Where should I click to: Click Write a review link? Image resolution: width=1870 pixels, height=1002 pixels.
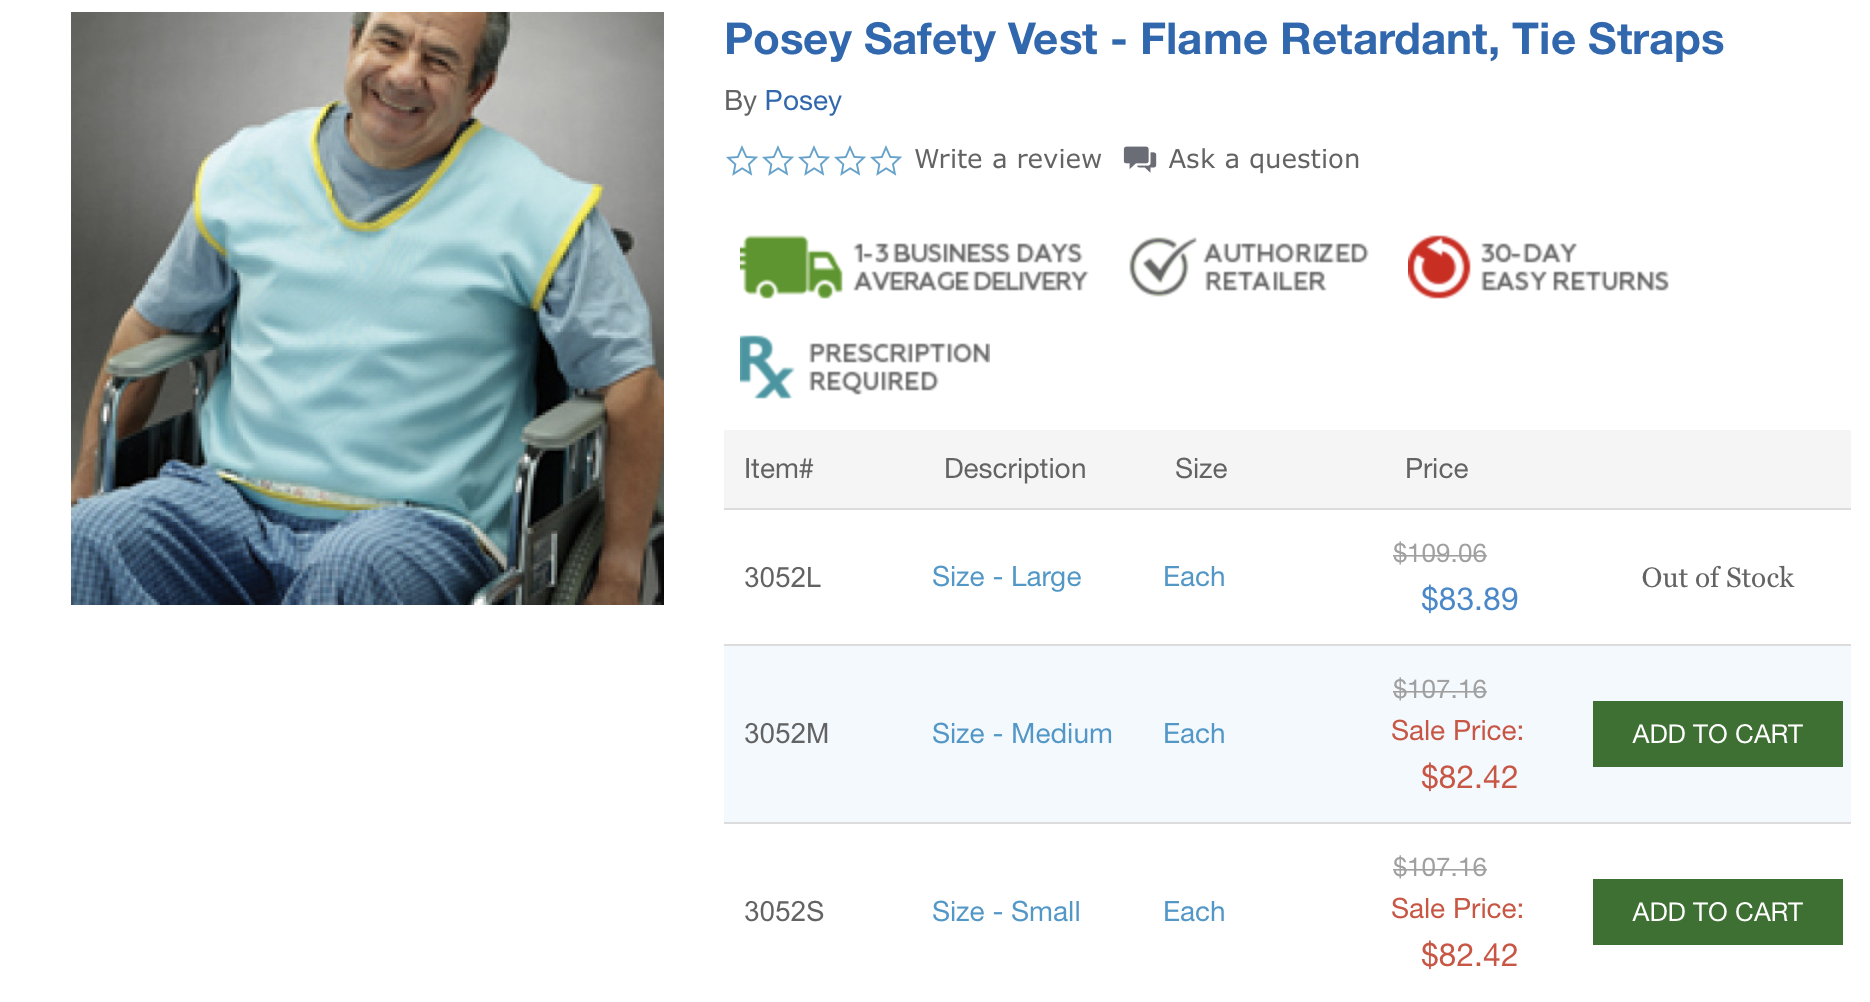(1008, 159)
